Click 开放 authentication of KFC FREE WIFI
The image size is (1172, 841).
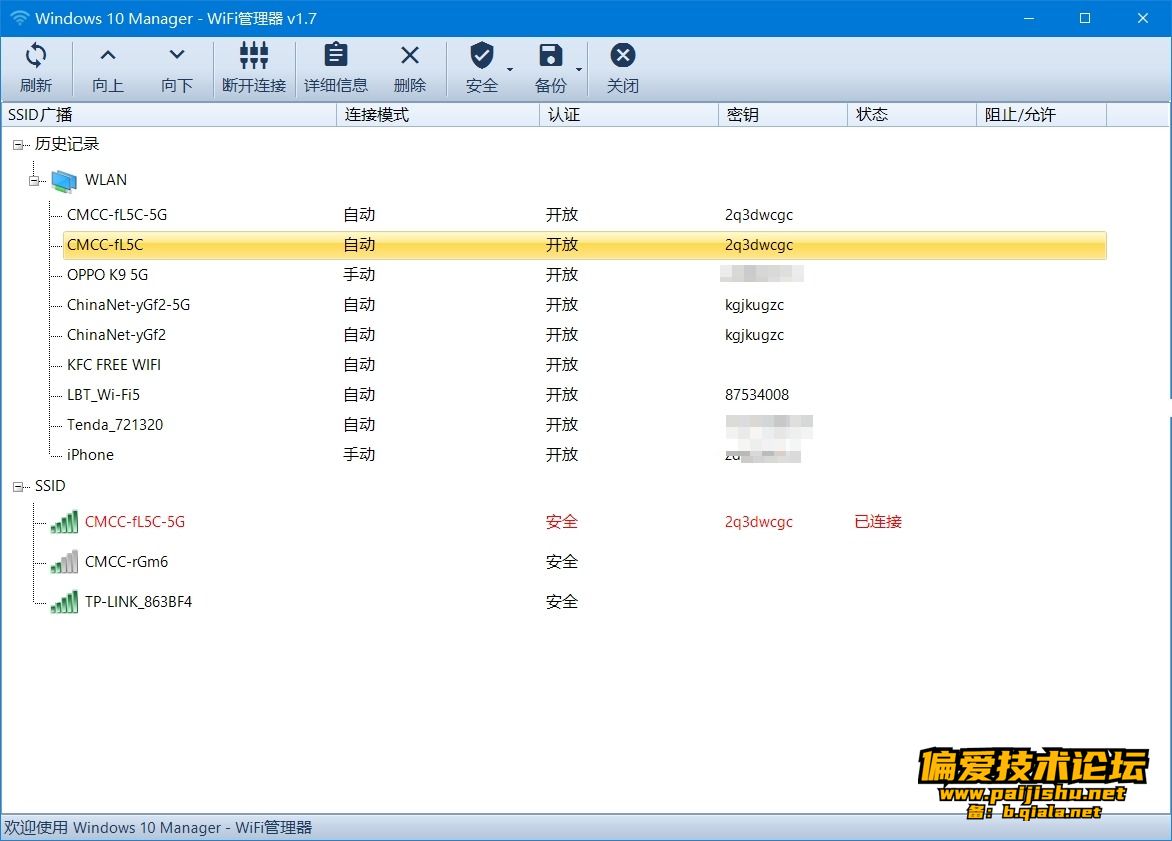tap(561, 365)
